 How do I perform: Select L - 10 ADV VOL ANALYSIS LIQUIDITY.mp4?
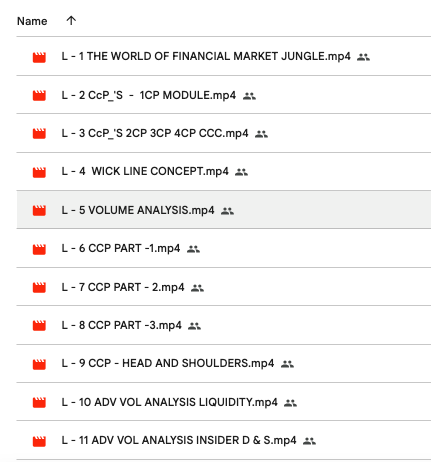[x=224, y=402]
